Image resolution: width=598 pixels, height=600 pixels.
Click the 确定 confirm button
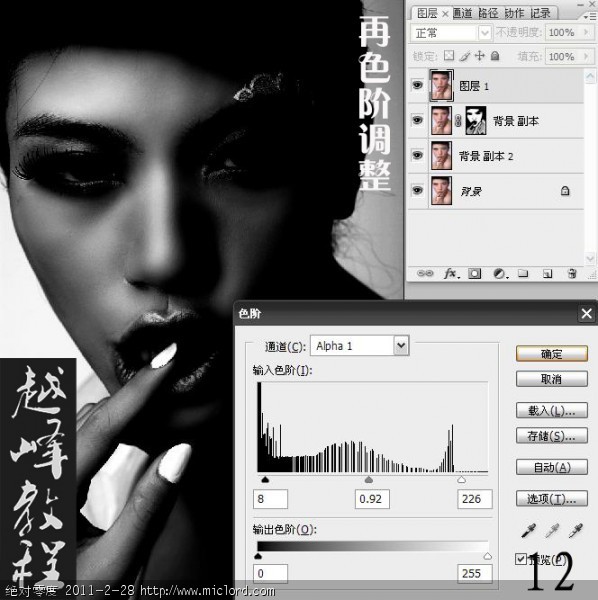[551, 354]
